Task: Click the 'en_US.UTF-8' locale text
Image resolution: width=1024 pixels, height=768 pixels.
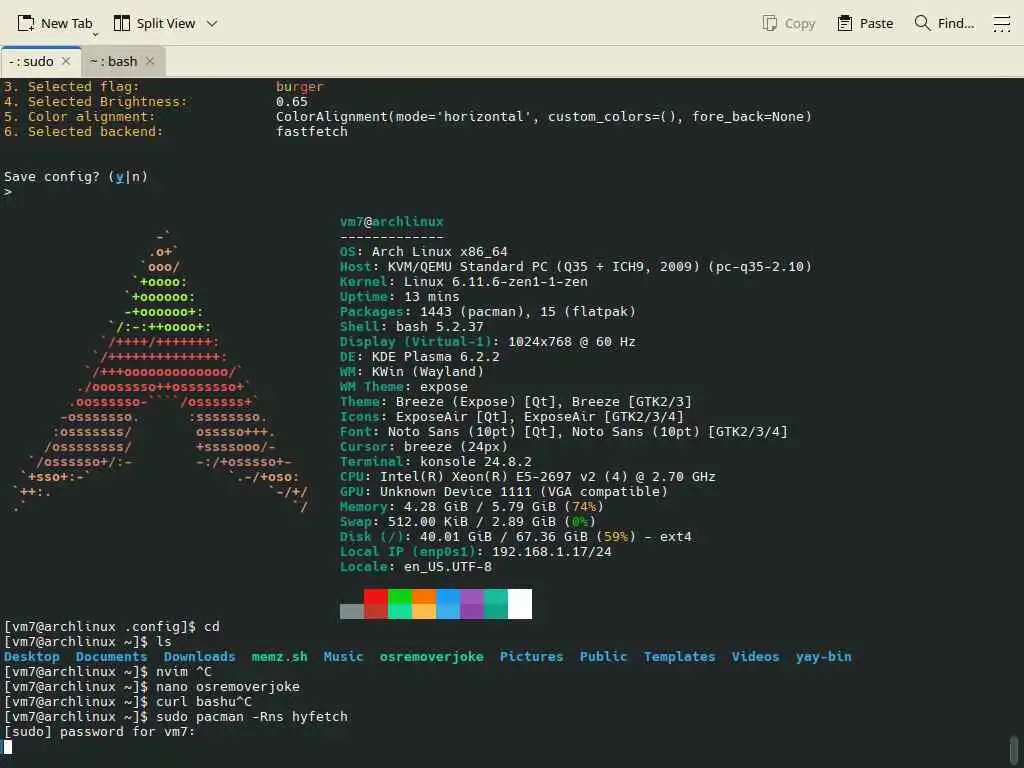Action: click(448, 567)
